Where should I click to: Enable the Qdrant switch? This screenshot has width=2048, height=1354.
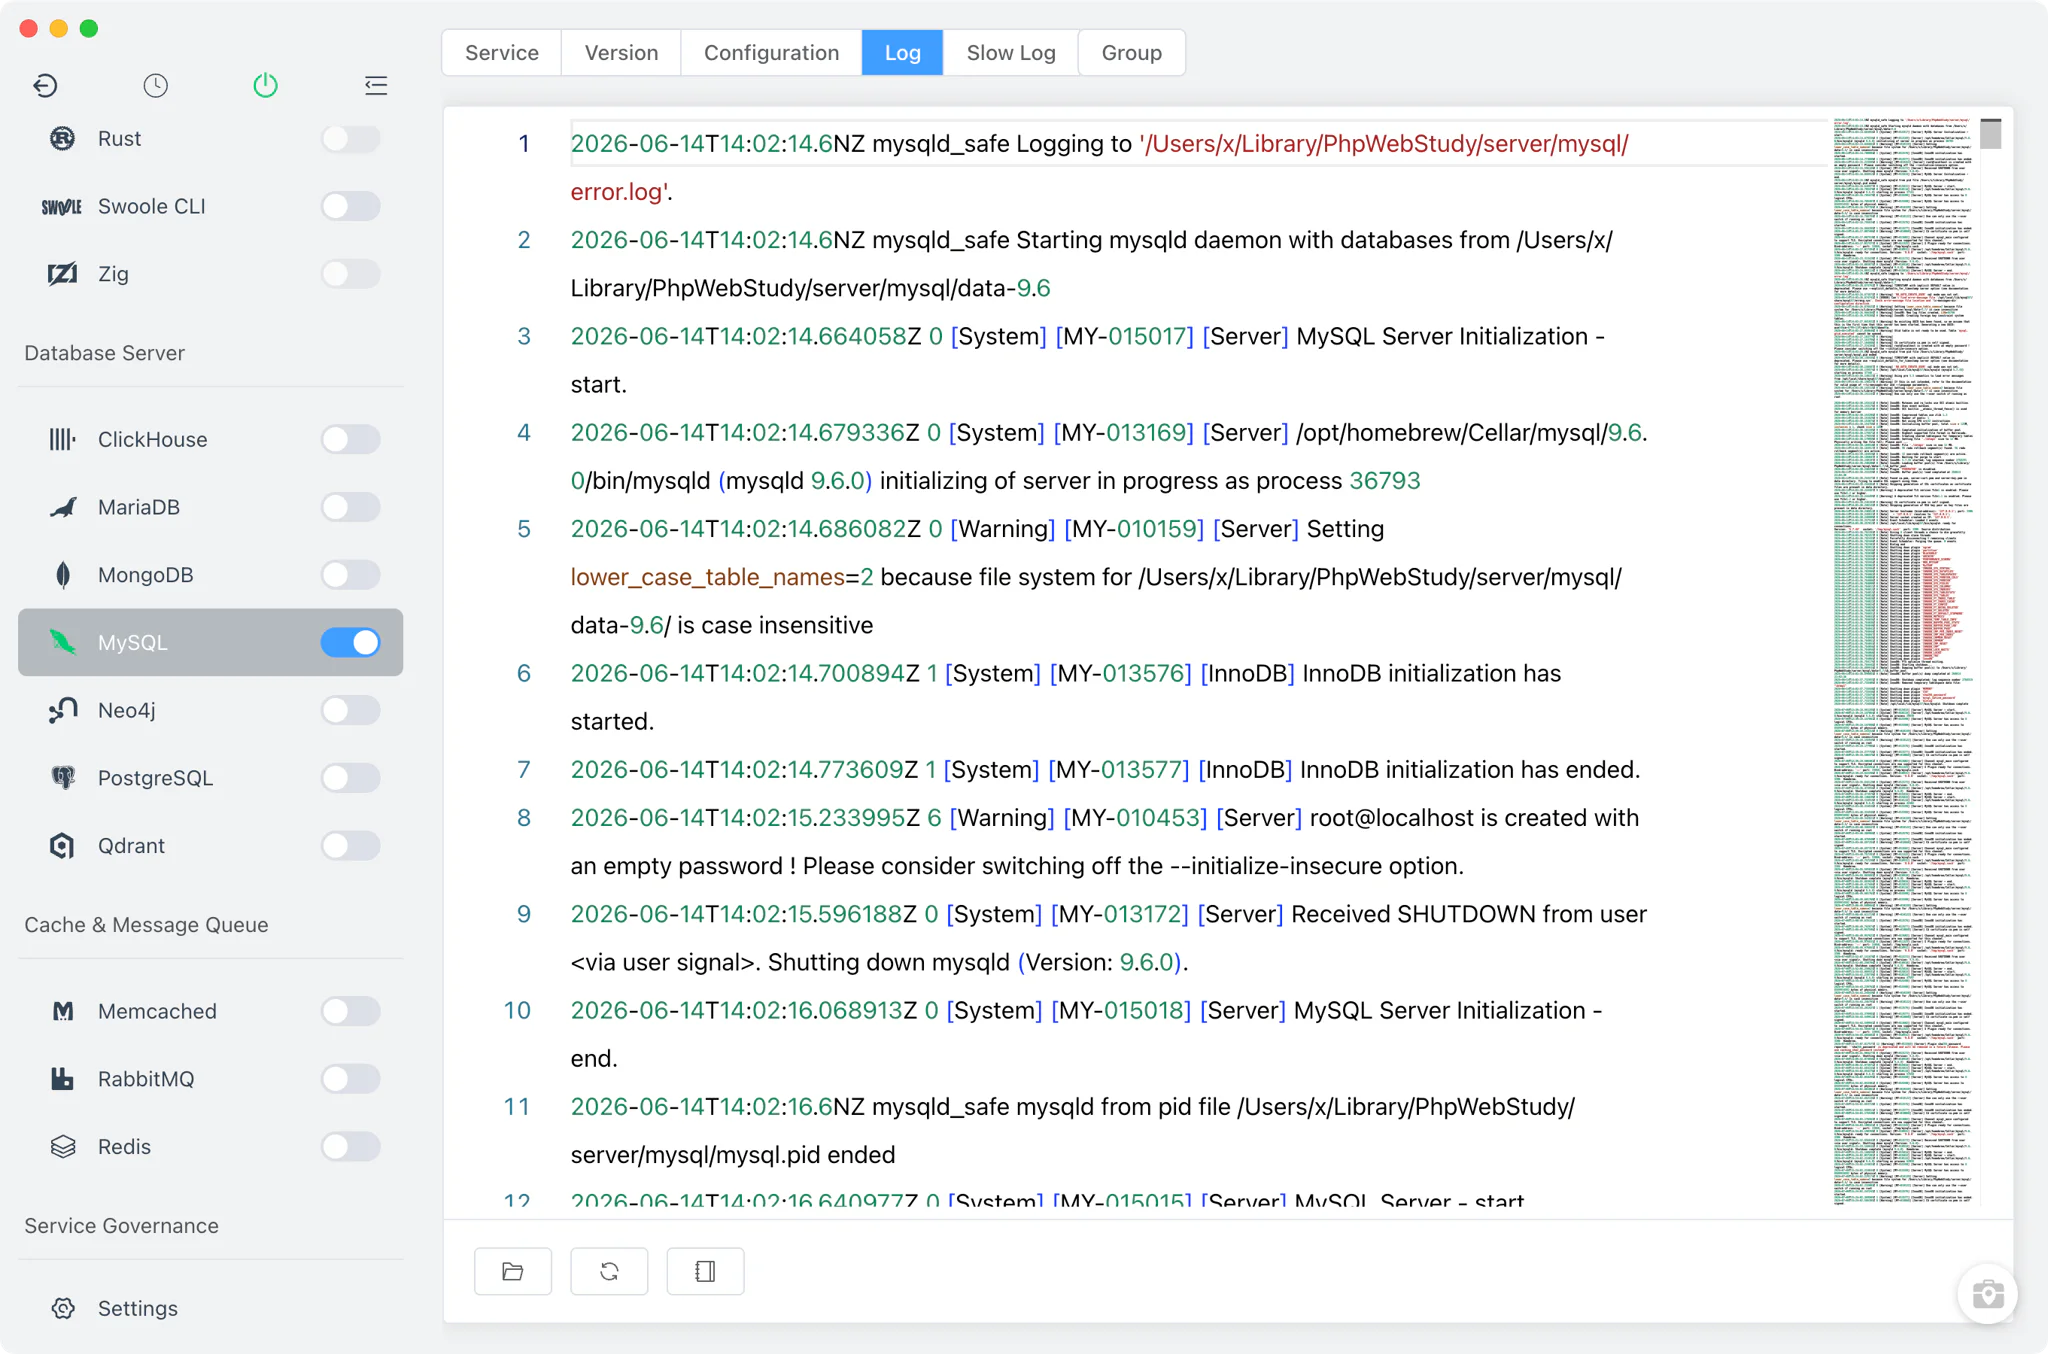pos(351,845)
